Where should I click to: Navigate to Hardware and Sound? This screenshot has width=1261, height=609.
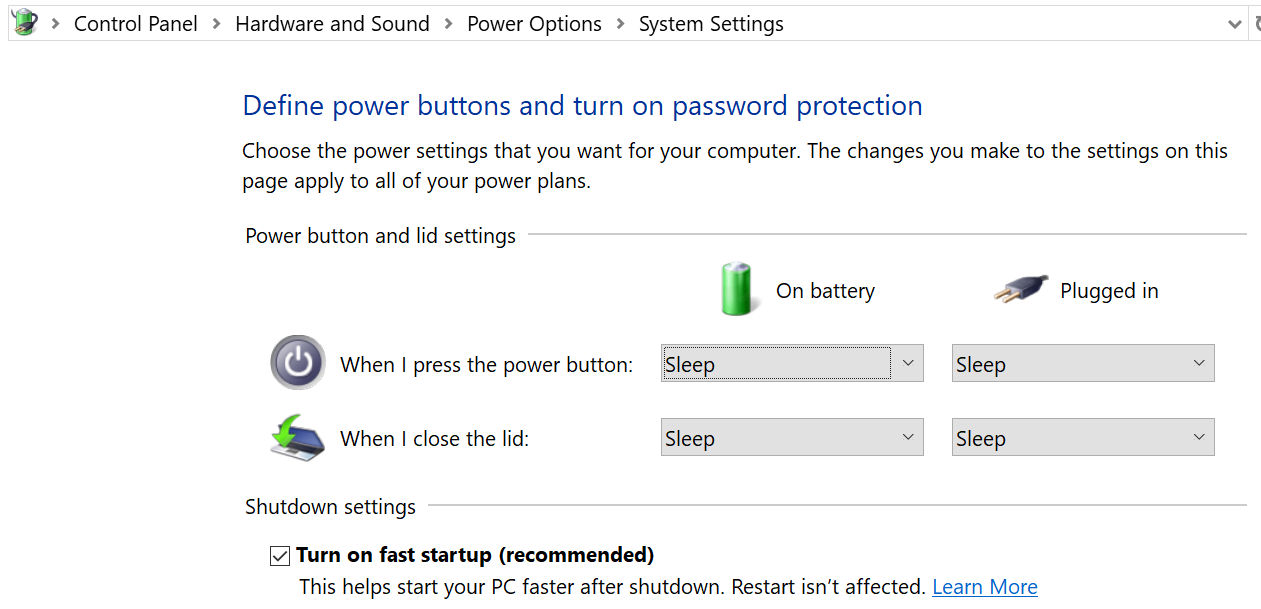(332, 23)
